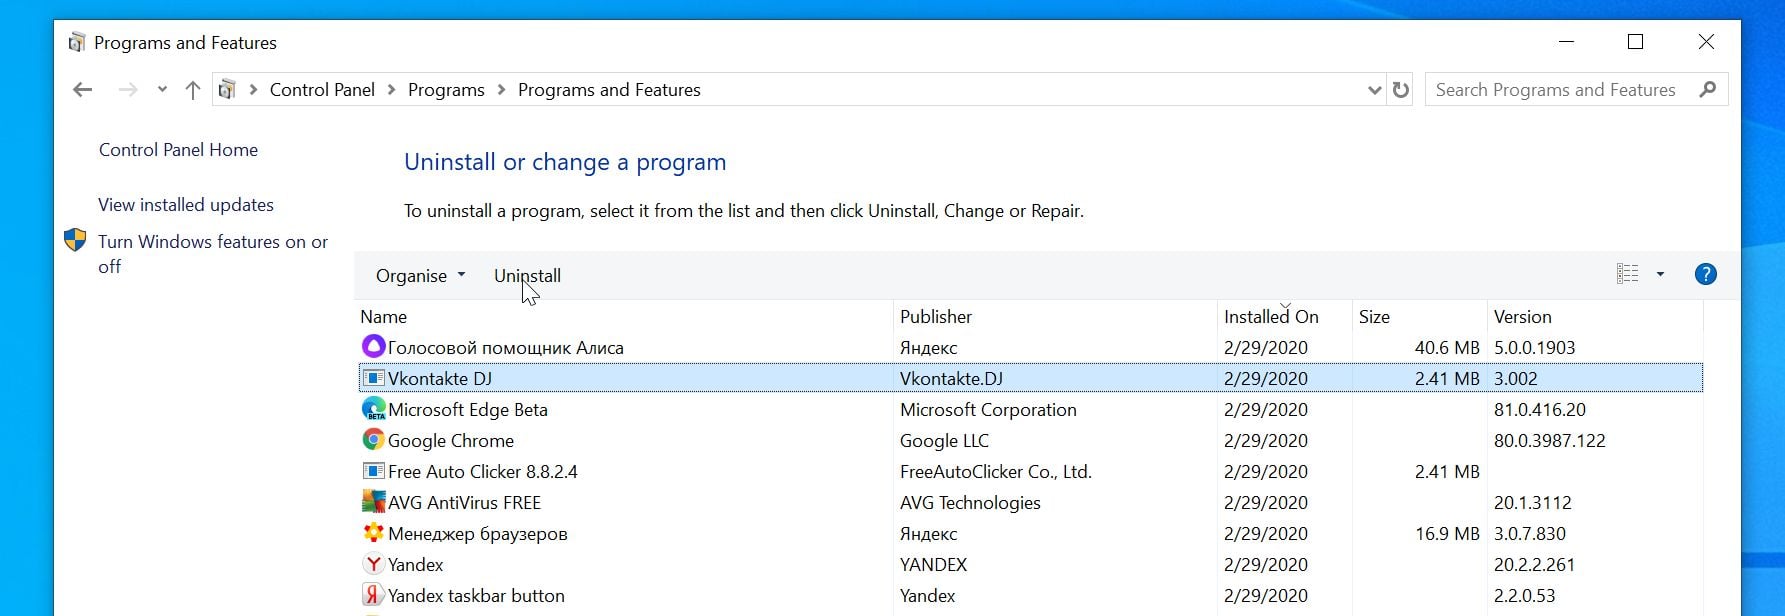1785x616 pixels.
Task: Select the Microsoft Edge Beta entry
Action: (x=467, y=410)
